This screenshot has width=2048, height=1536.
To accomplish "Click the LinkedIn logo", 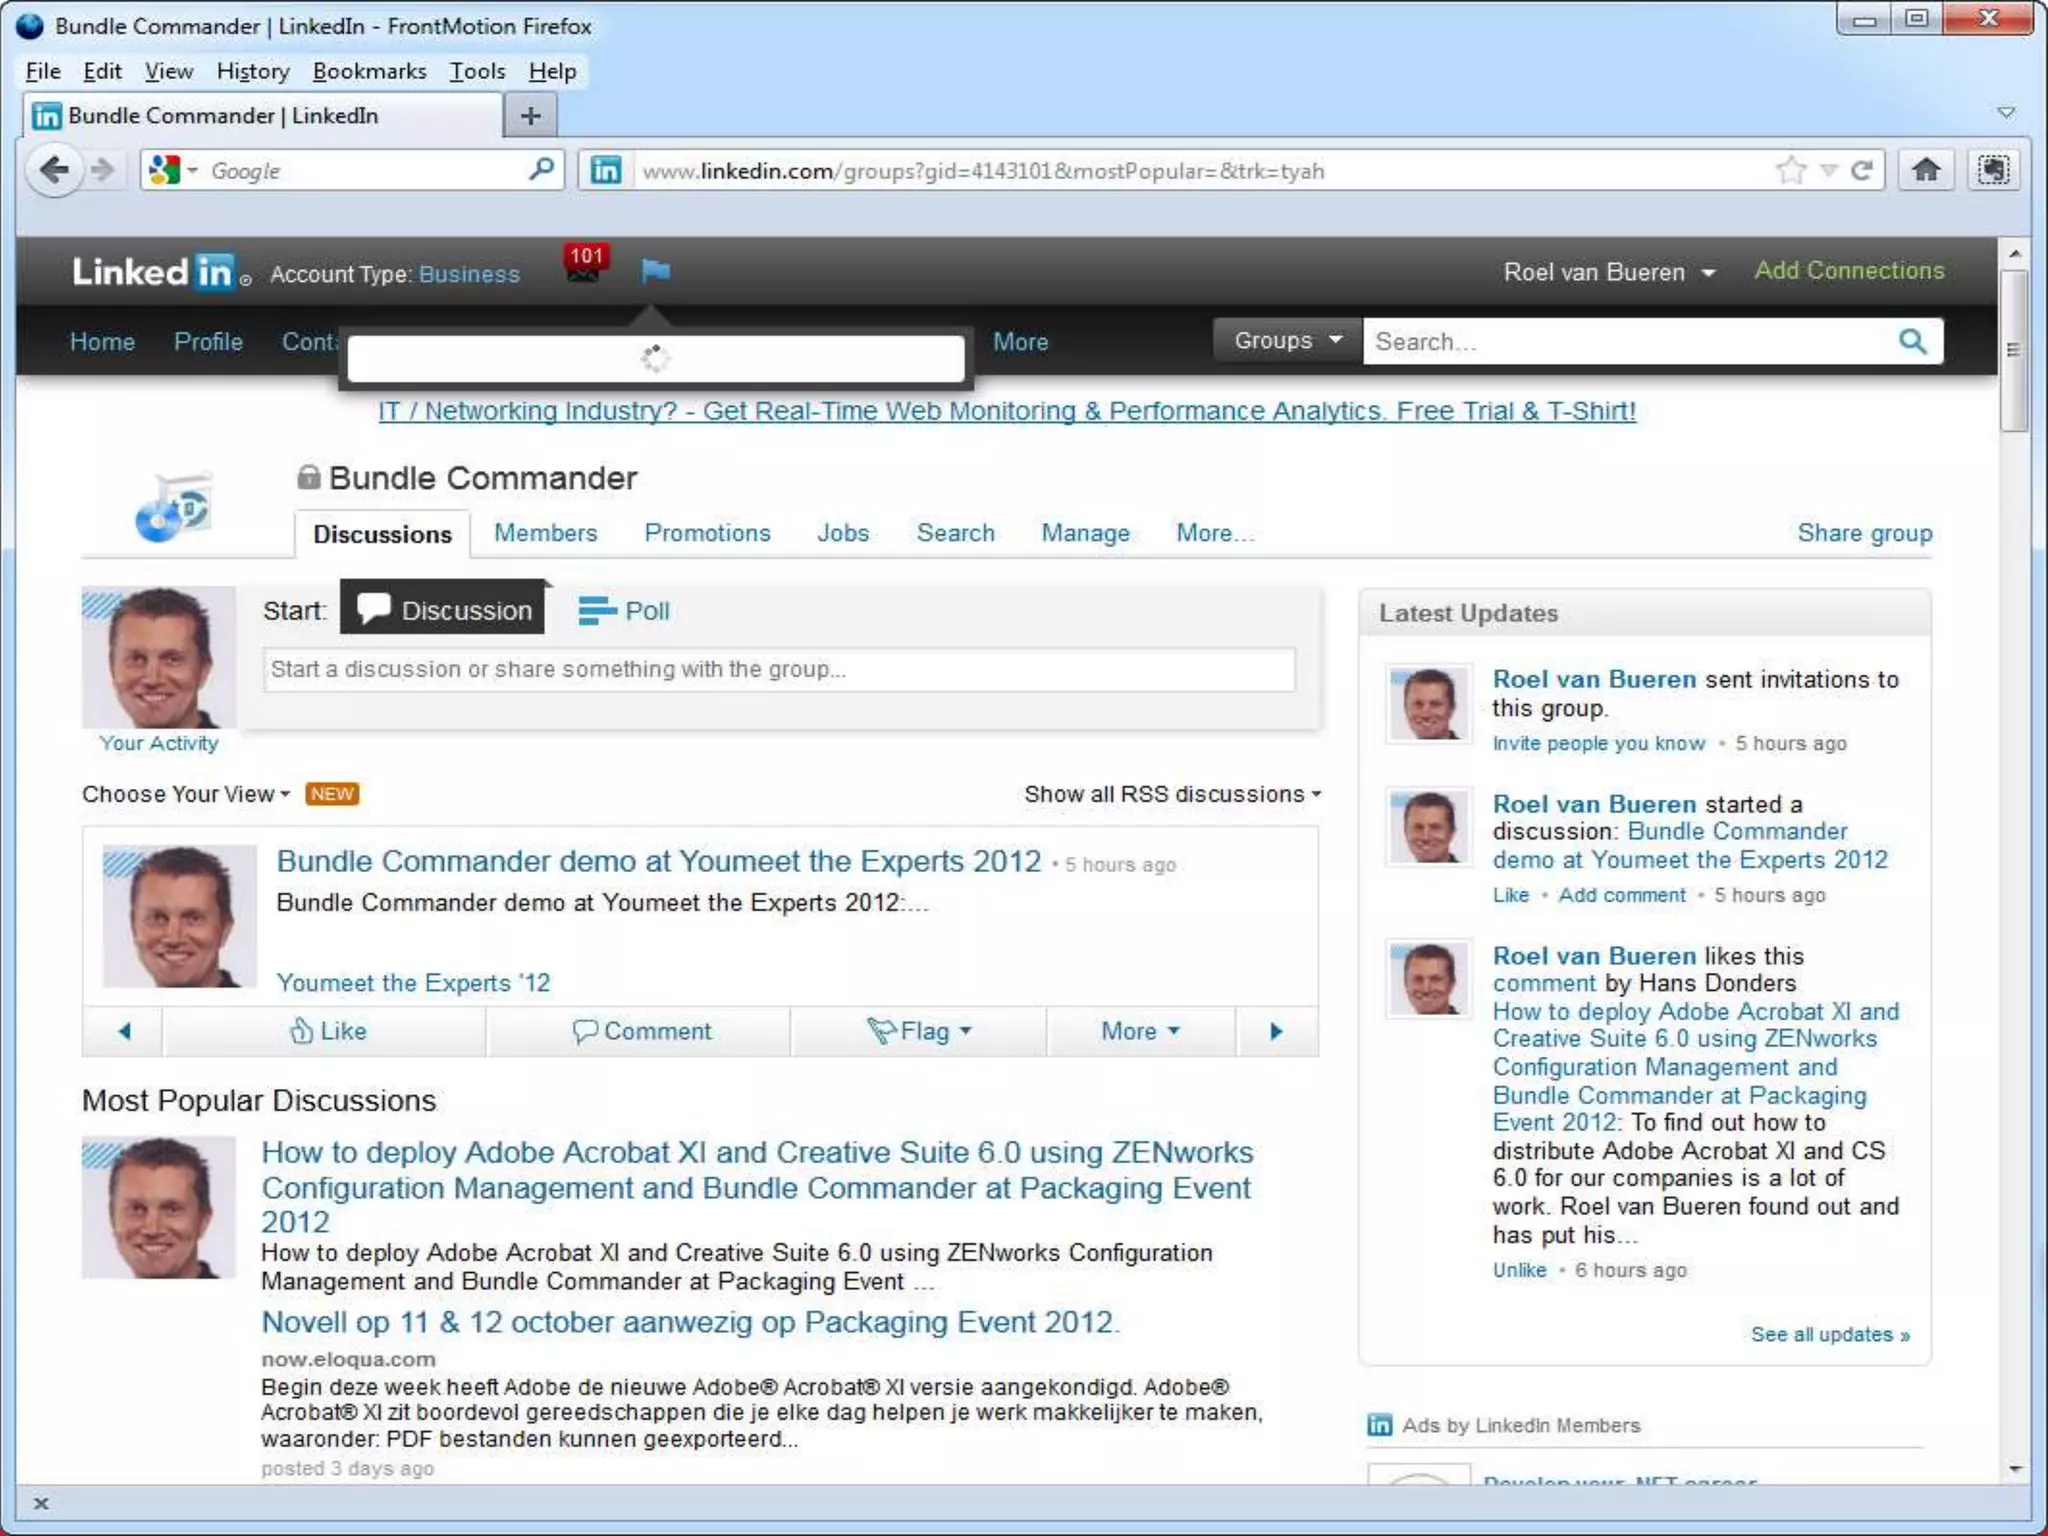I will [x=154, y=272].
